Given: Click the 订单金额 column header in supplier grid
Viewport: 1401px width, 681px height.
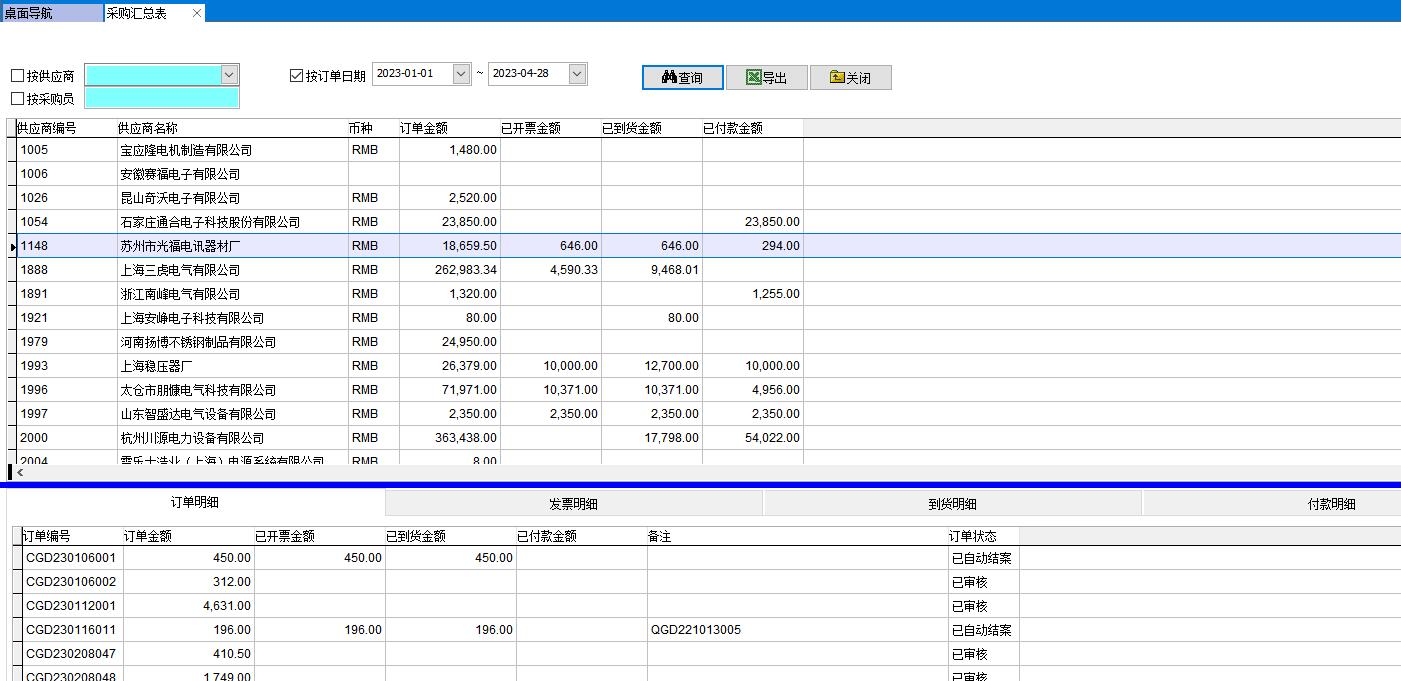Looking at the screenshot, I should 424,128.
